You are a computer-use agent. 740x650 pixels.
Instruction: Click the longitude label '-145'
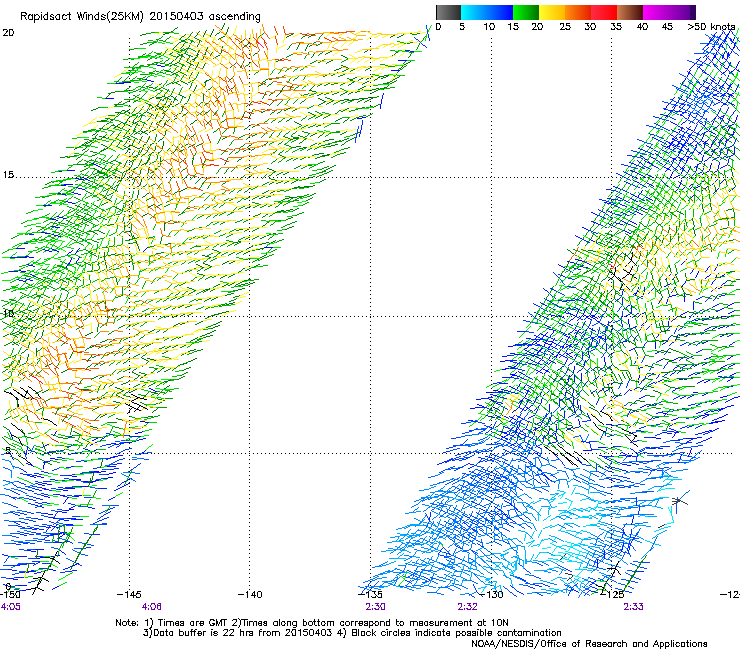[x=129, y=594]
